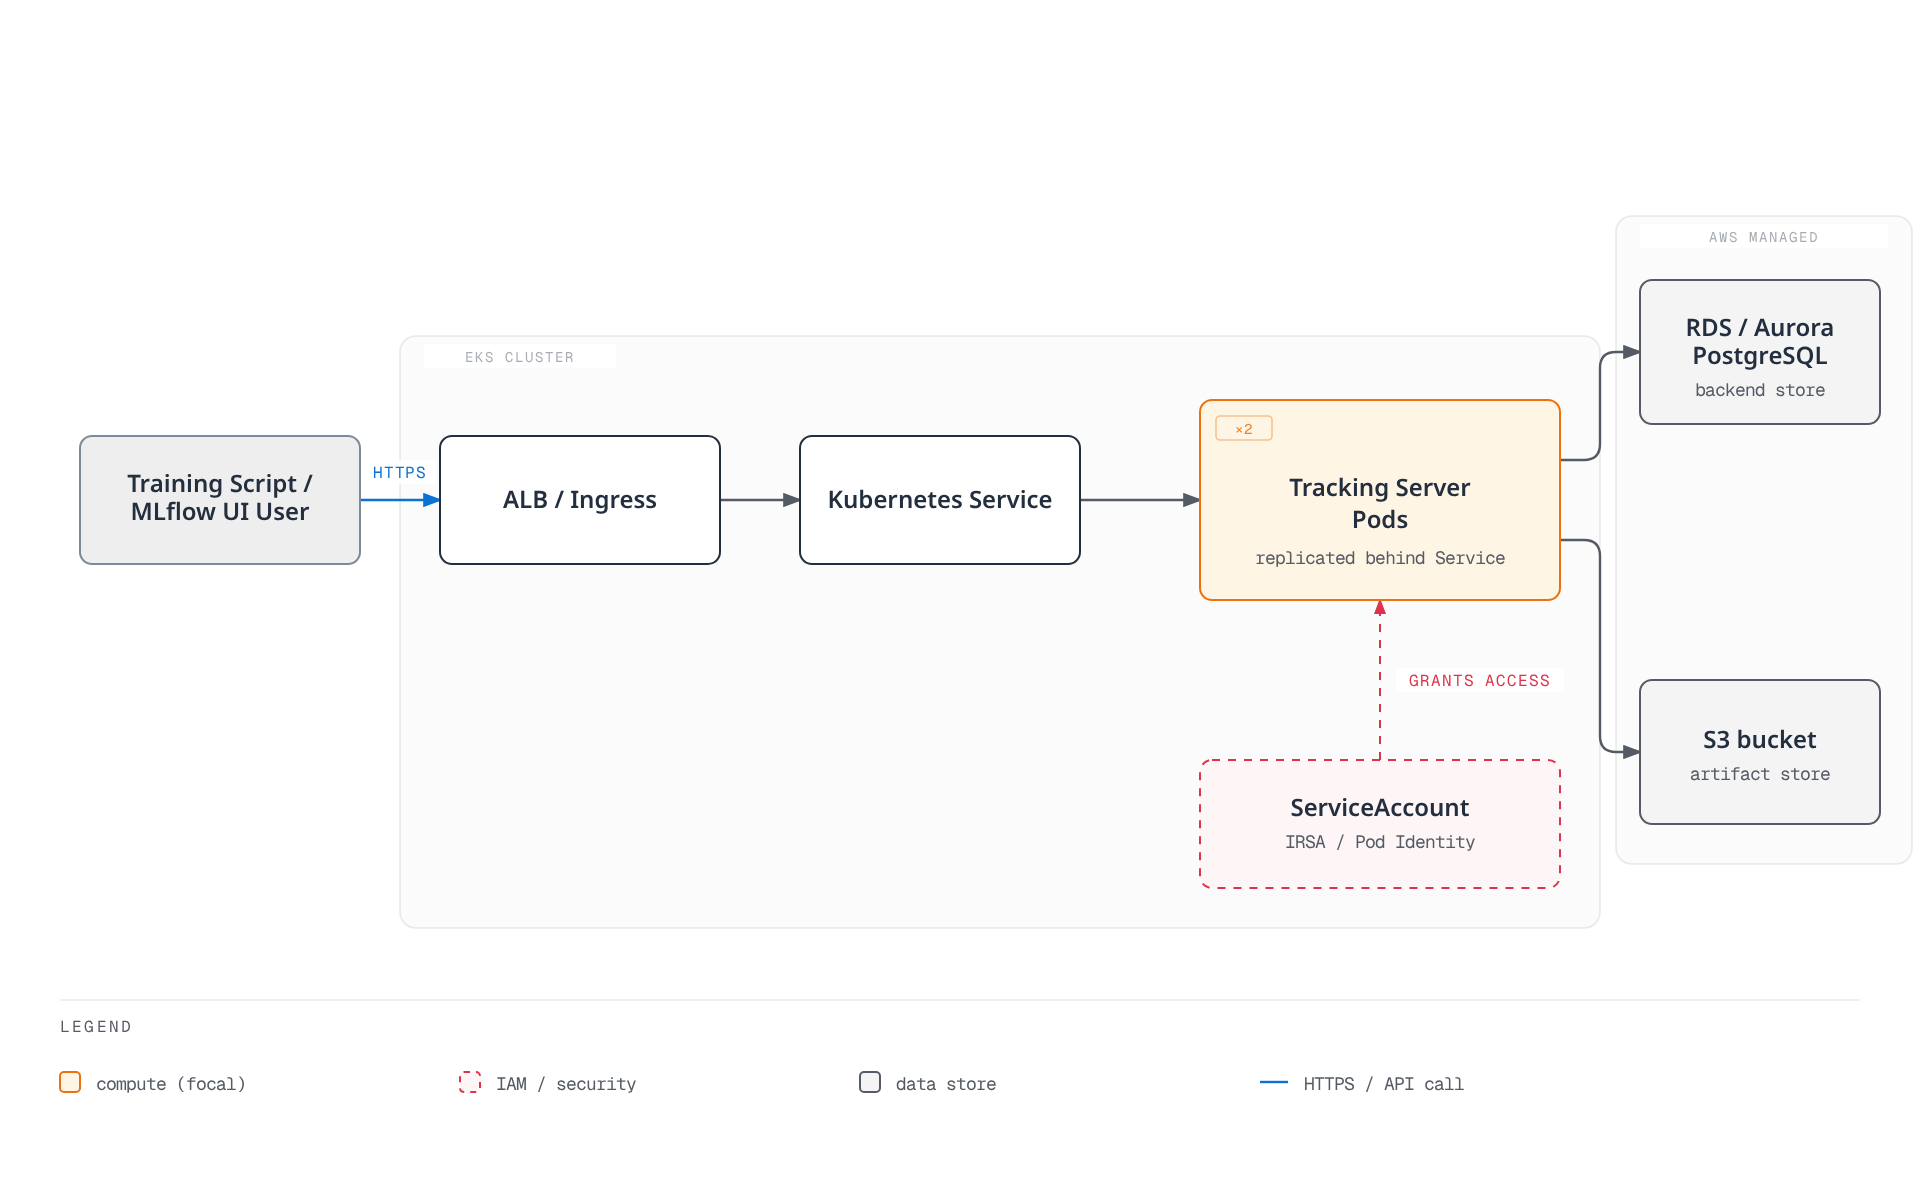Image resolution: width=1920 pixels, height=1200 pixels.
Task: Click 'HTTPS / API call' legend text
Action: pos(1384,1084)
